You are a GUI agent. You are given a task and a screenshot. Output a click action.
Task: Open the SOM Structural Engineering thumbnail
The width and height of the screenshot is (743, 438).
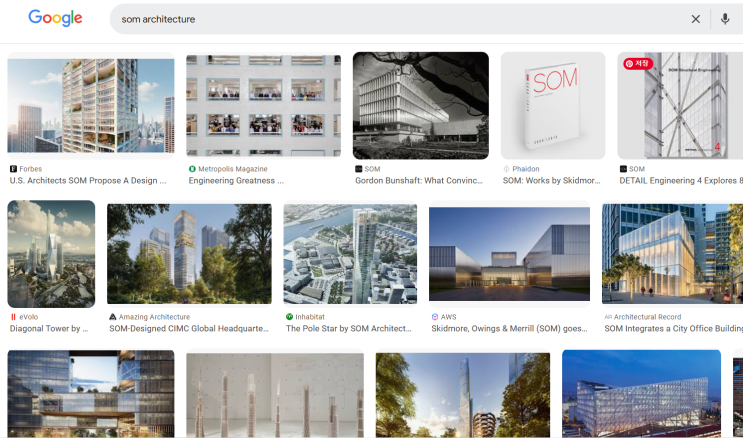(680, 106)
